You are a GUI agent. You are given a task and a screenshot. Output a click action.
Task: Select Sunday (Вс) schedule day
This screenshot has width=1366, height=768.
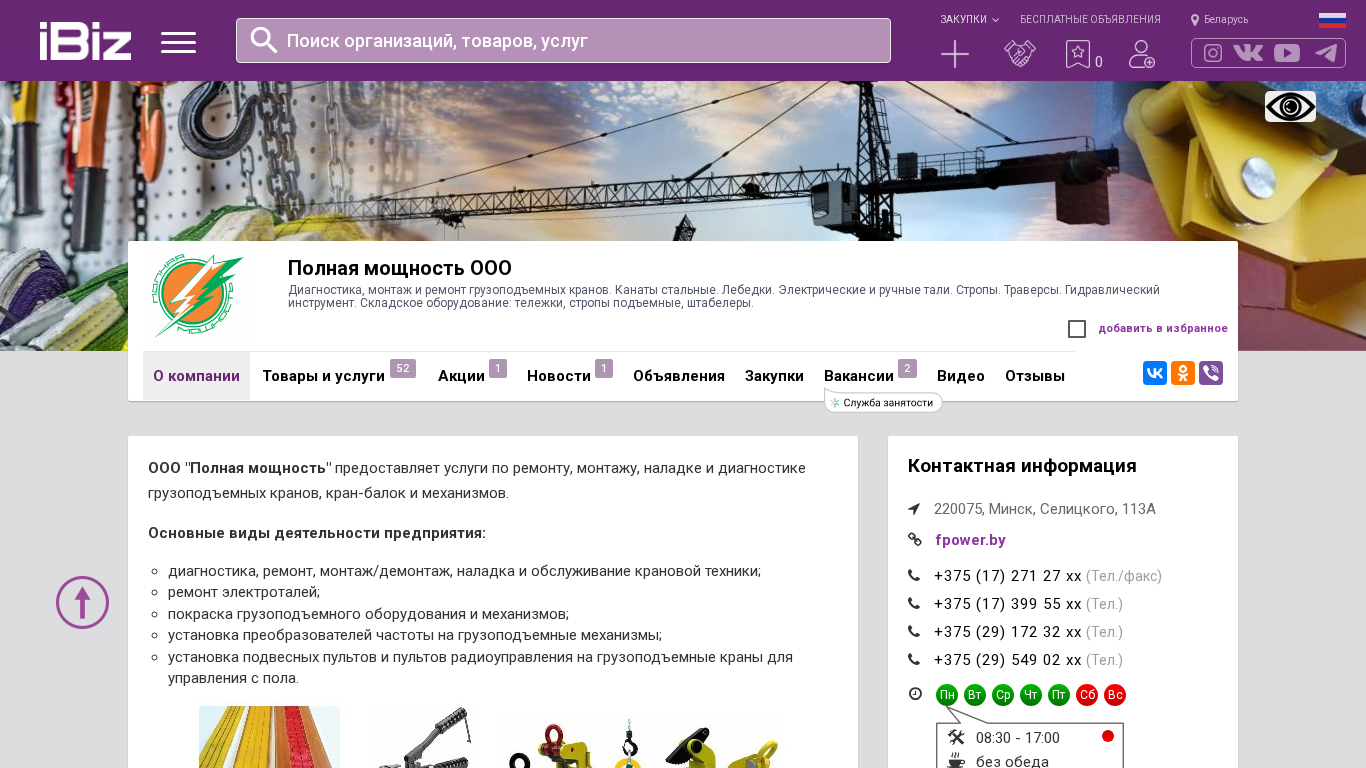coord(1115,695)
